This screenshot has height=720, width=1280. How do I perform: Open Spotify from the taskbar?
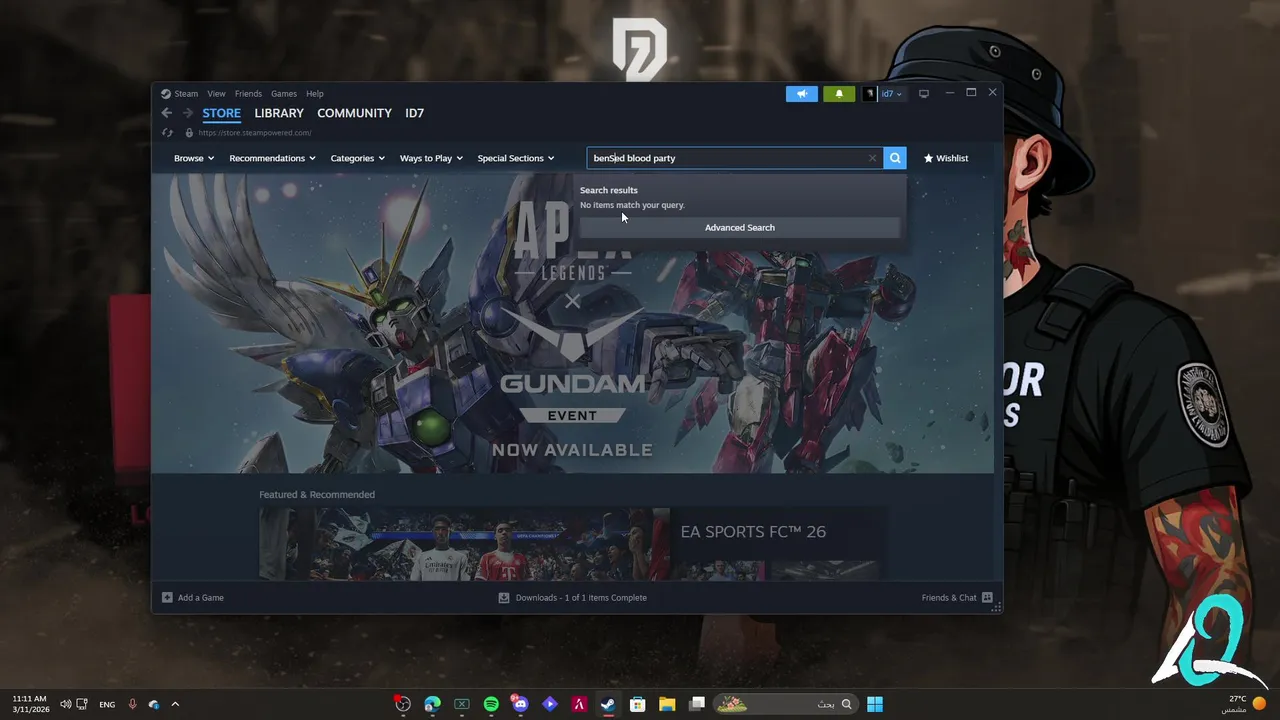click(x=491, y=704)
